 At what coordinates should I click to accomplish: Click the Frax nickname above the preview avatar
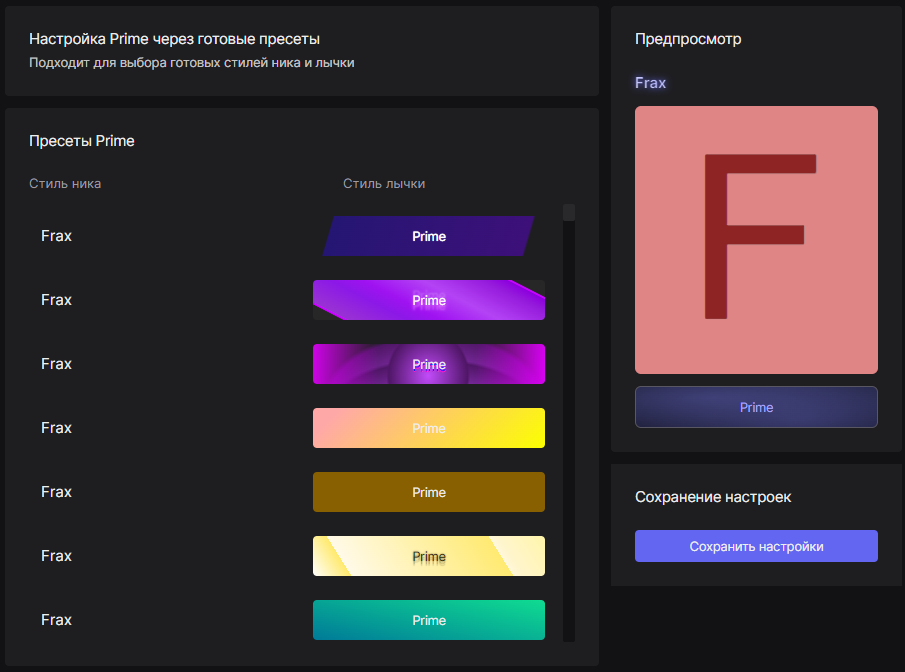click(650, 83)
